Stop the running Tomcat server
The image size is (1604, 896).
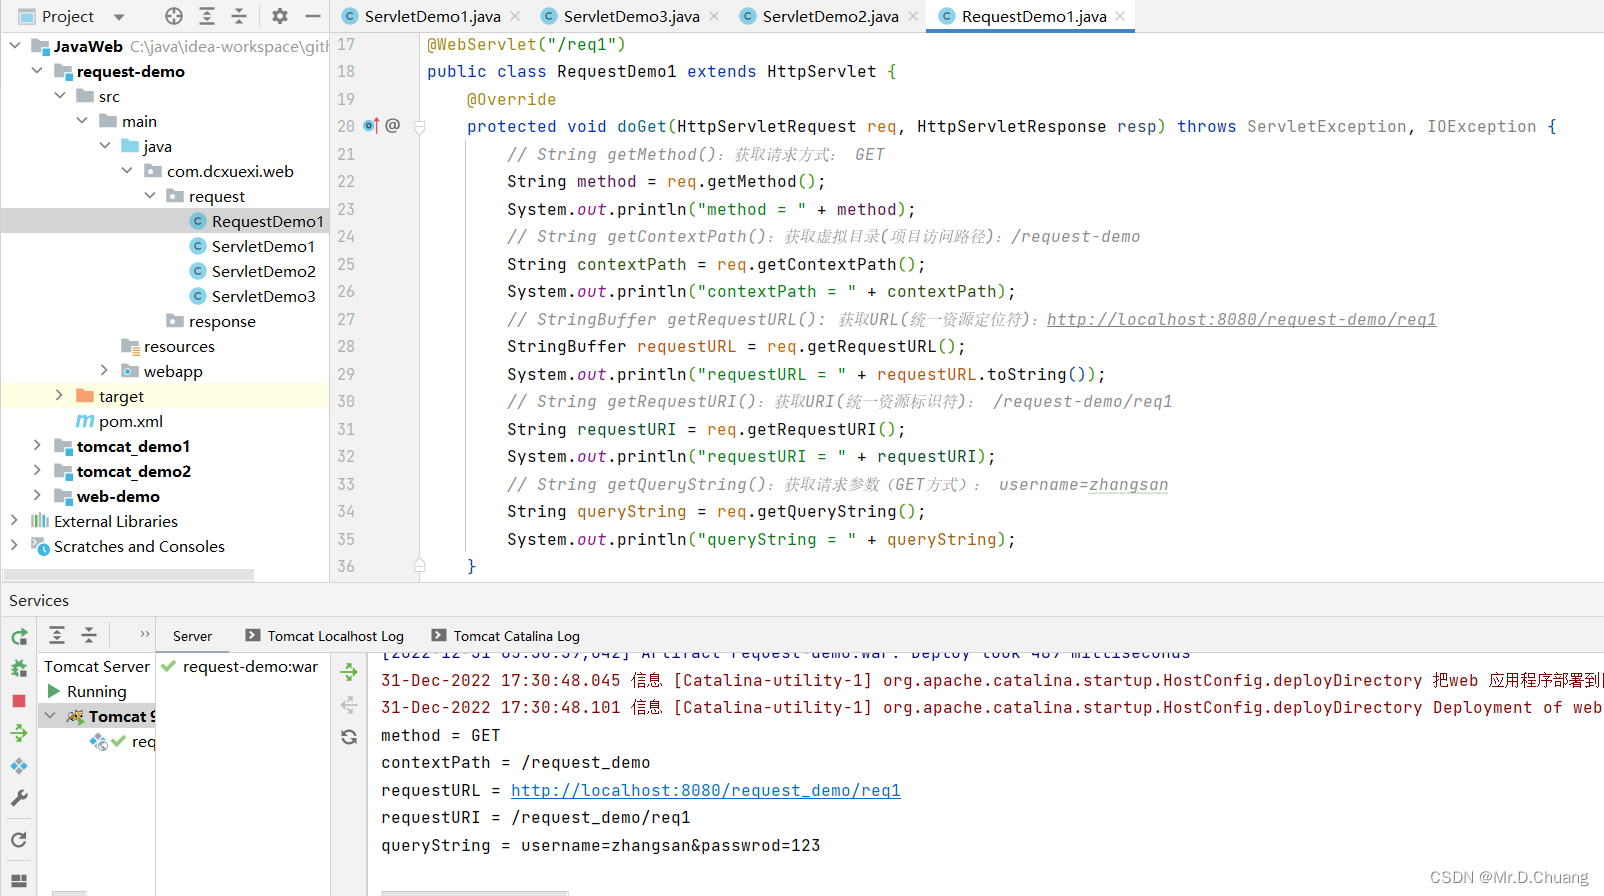pyautogui.click(x=19, y=701)
